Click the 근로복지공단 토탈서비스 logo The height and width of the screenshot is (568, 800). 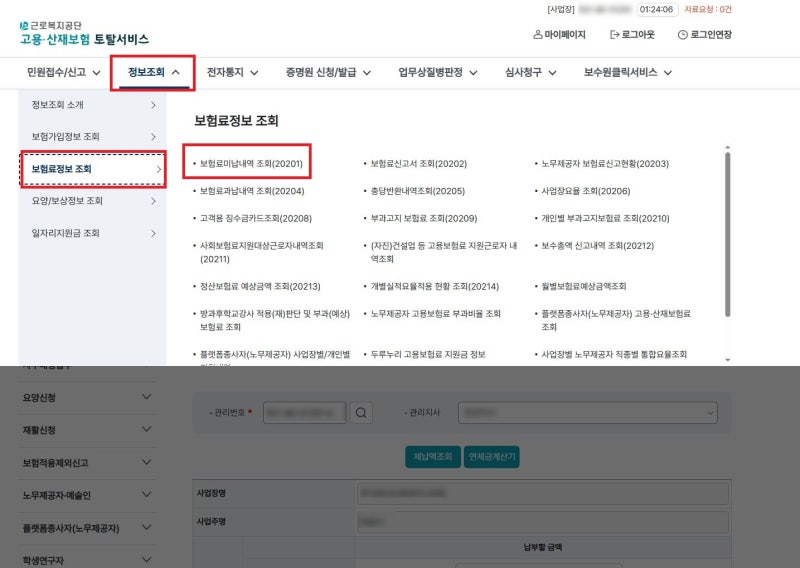84,33
